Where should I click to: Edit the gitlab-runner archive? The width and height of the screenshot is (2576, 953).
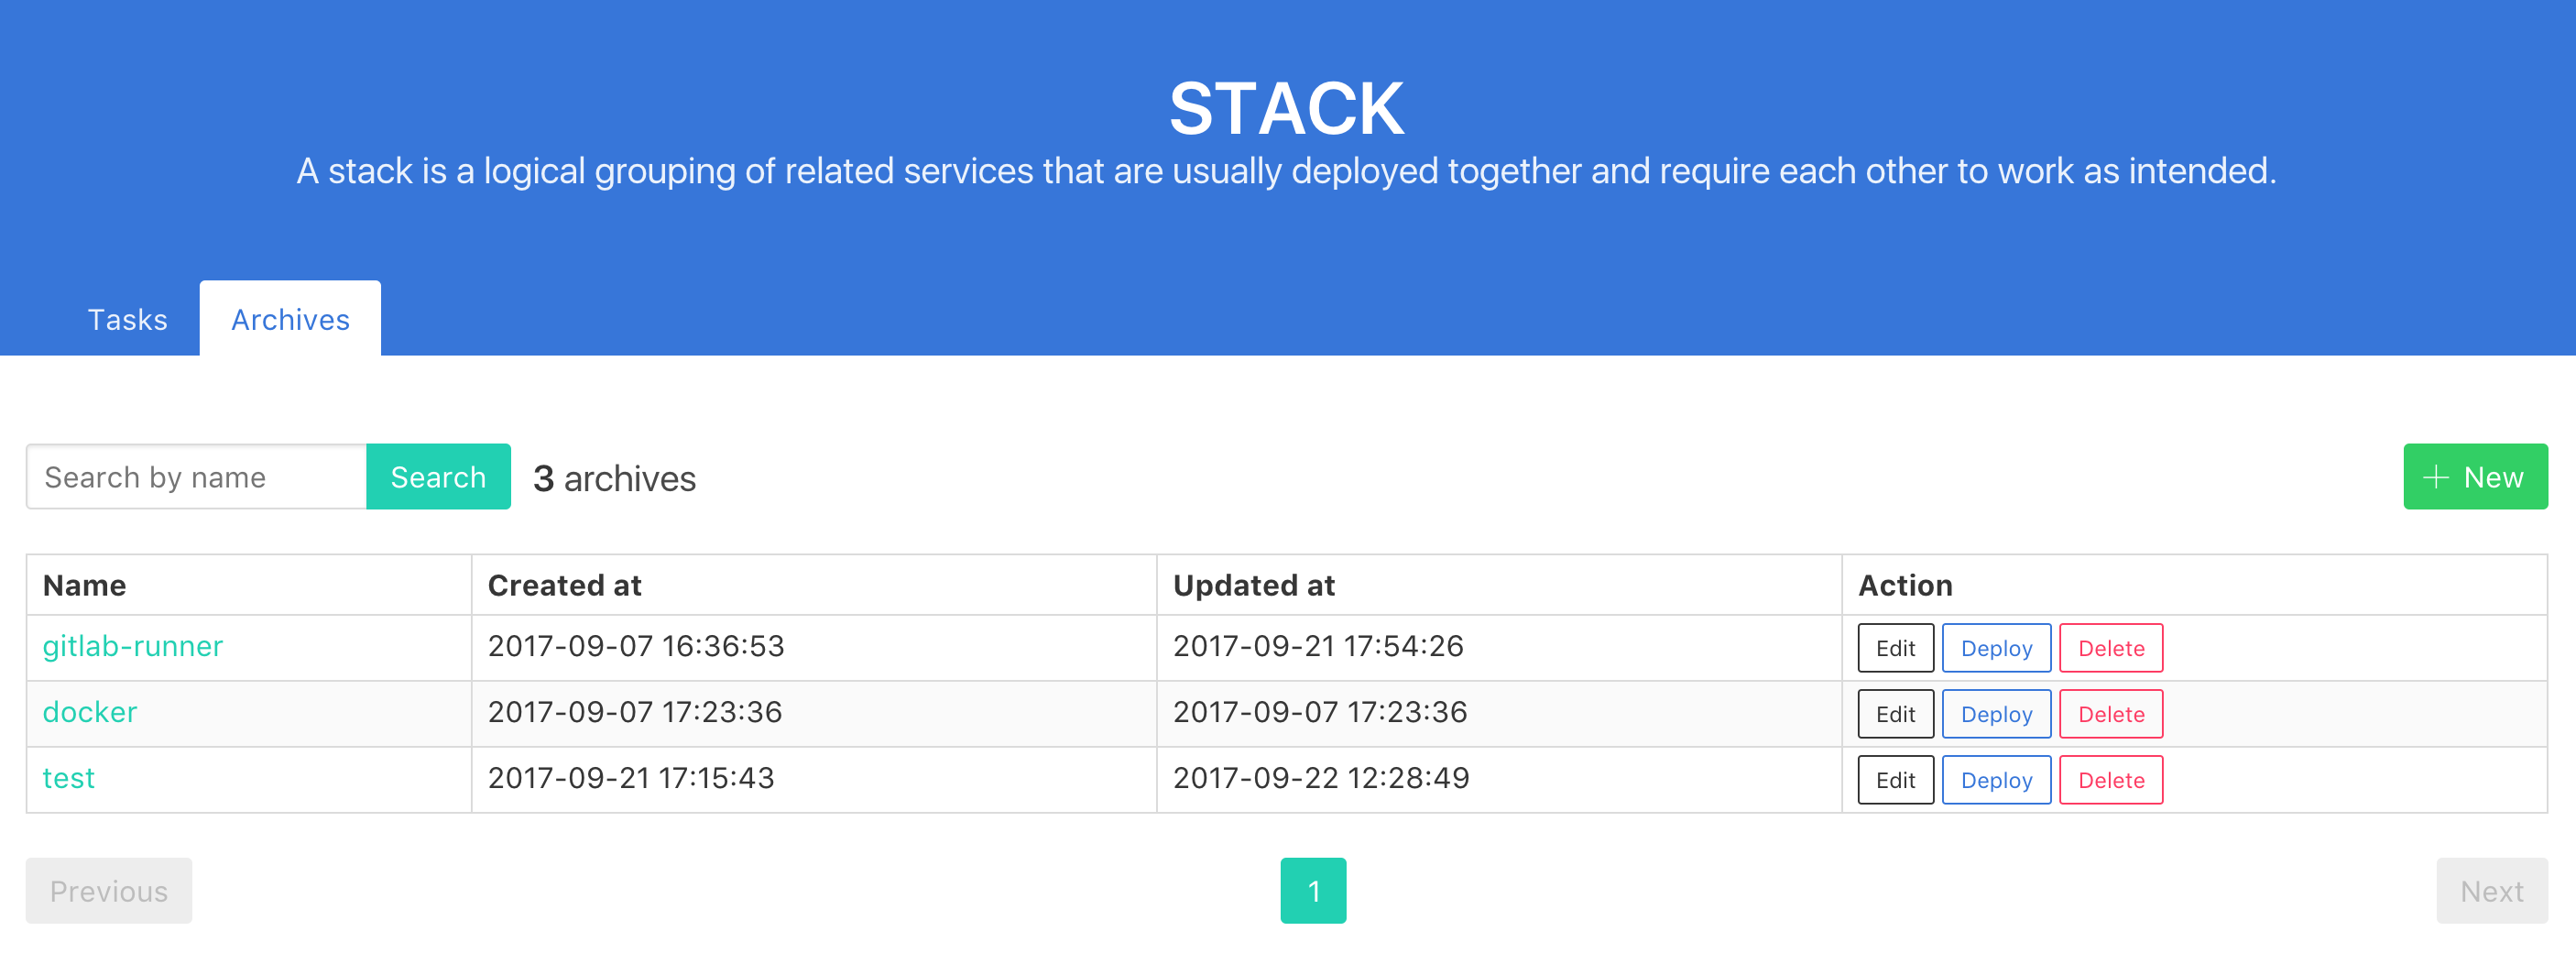click(1895, 648)
